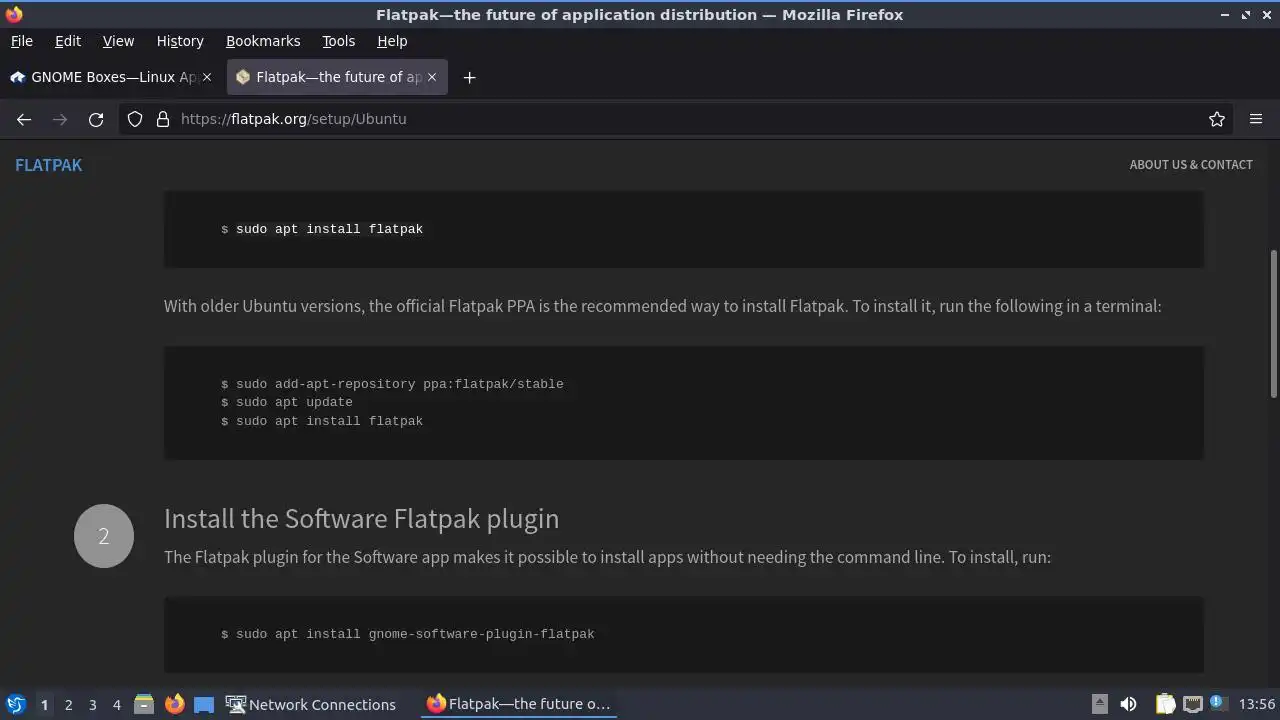The image size is (1280, 720).
Task: Open the Help menu
Action: click(392, 41)
